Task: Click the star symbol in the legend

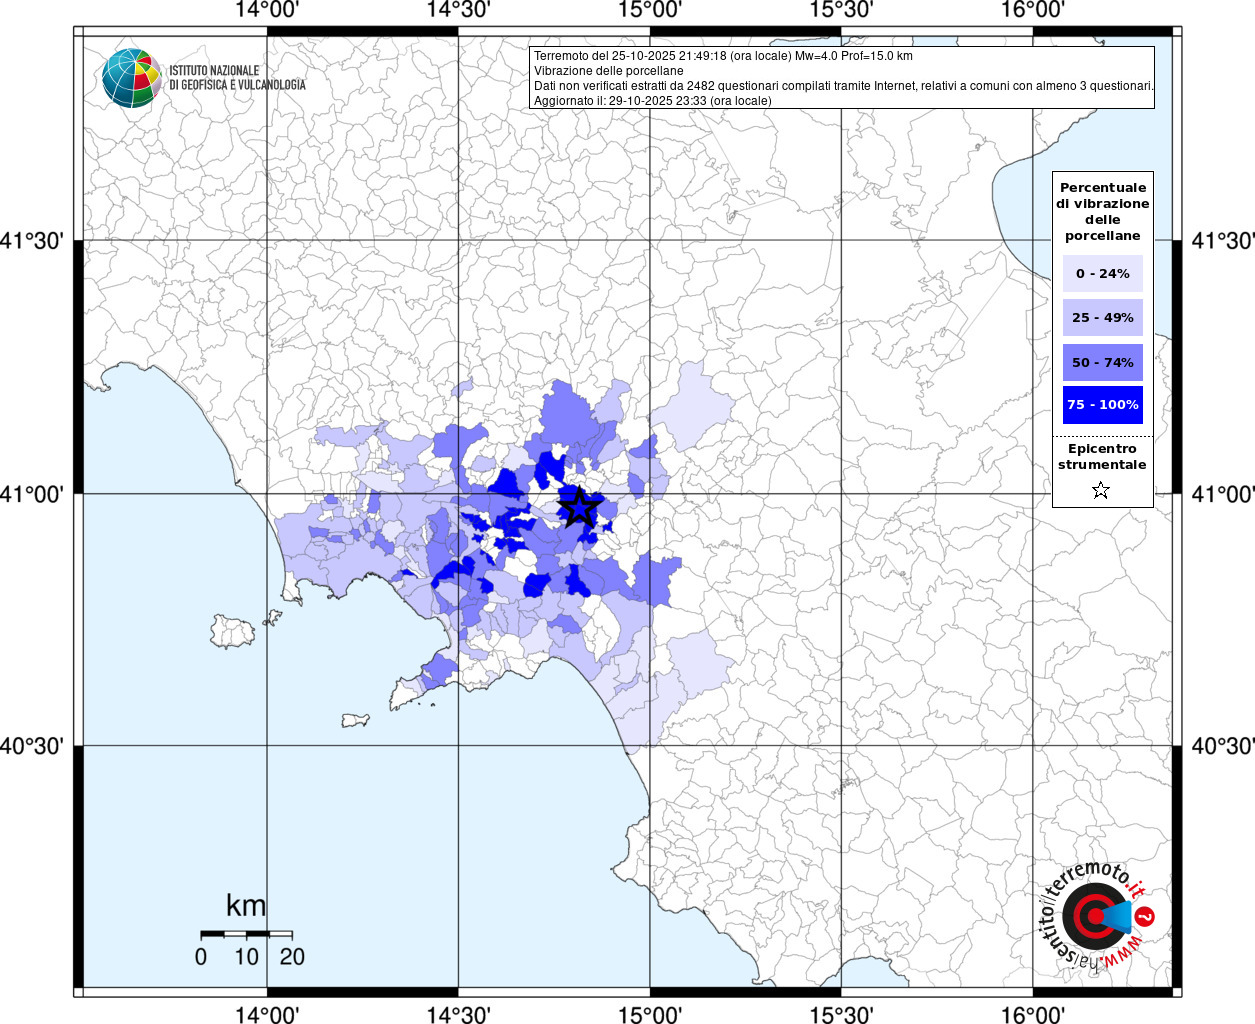Action: point(1101,490)
